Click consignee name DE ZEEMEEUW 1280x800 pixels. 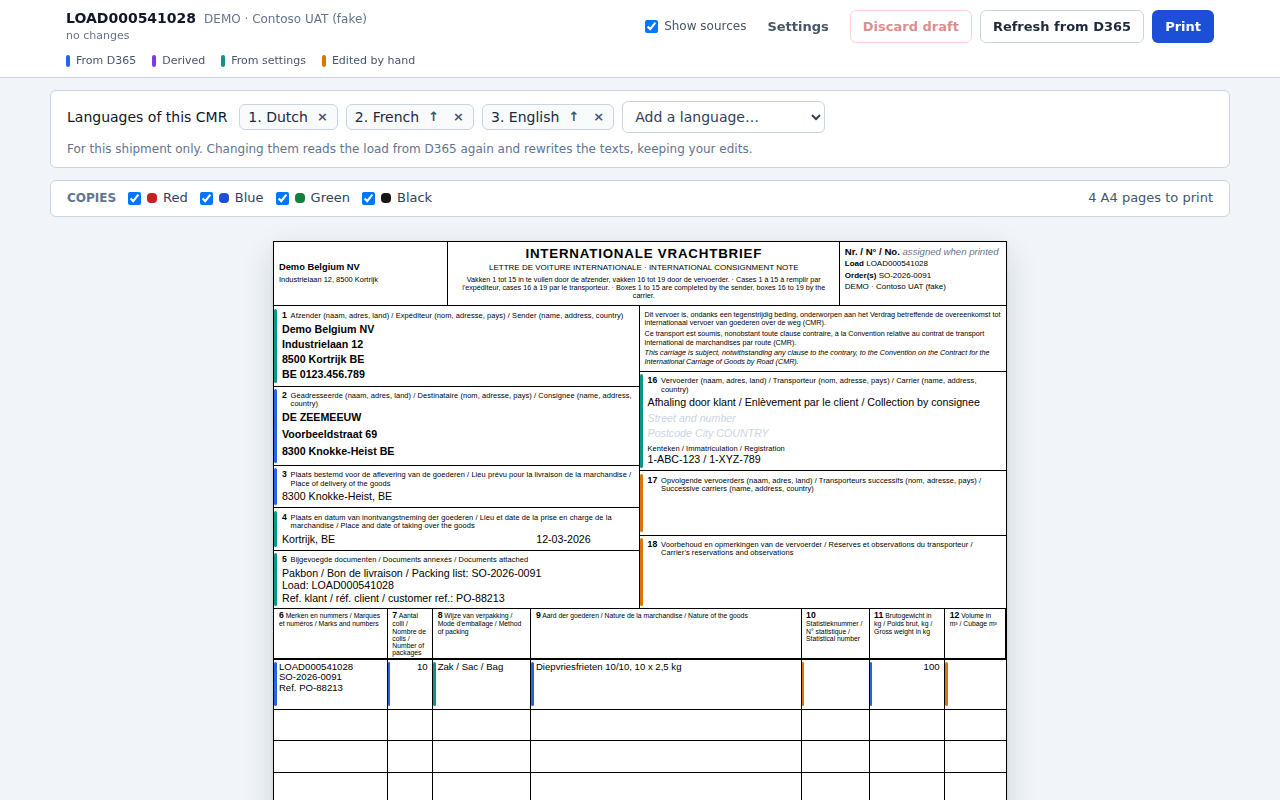point(322,417)
